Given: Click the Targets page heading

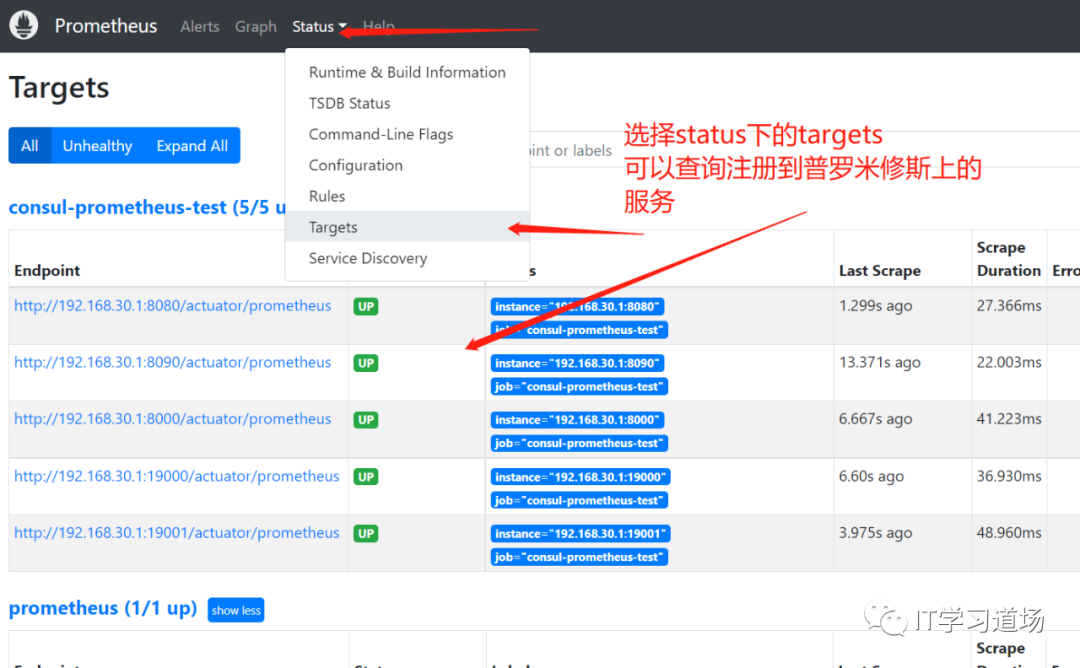Looking at the screenshot, I should click(59, 87).
